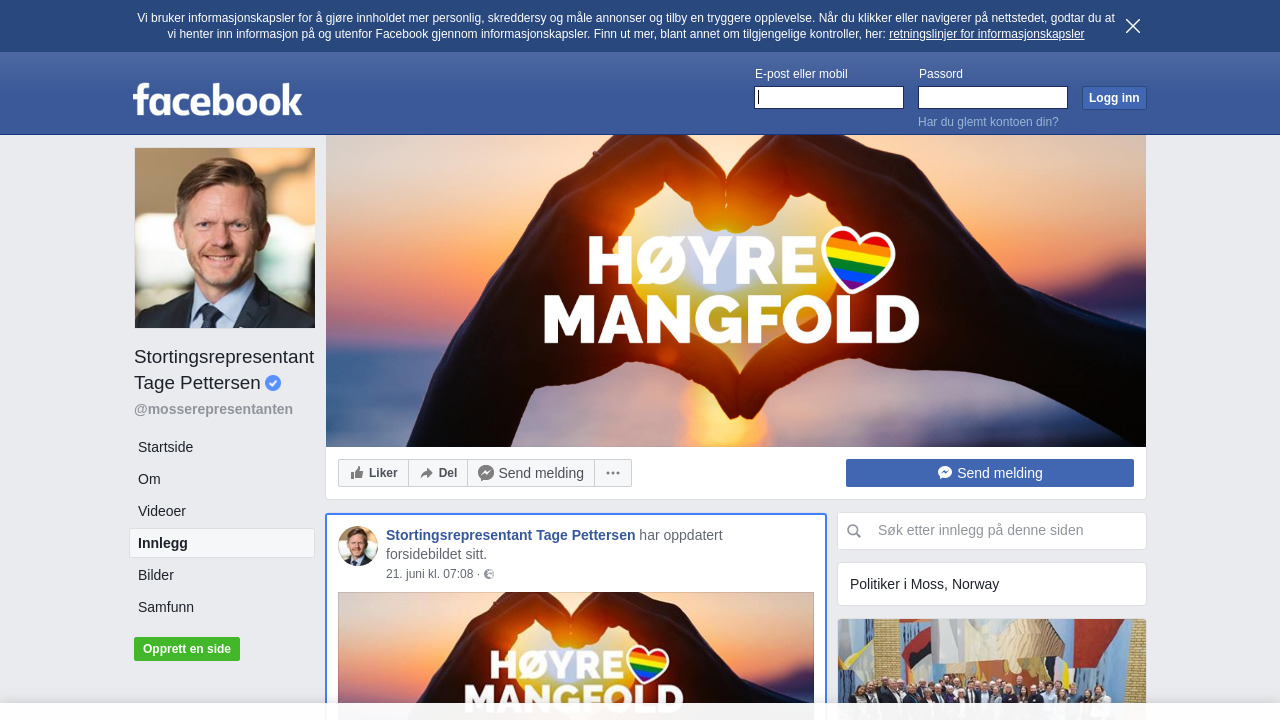Go to the Samfunn tab

point(166,607)
